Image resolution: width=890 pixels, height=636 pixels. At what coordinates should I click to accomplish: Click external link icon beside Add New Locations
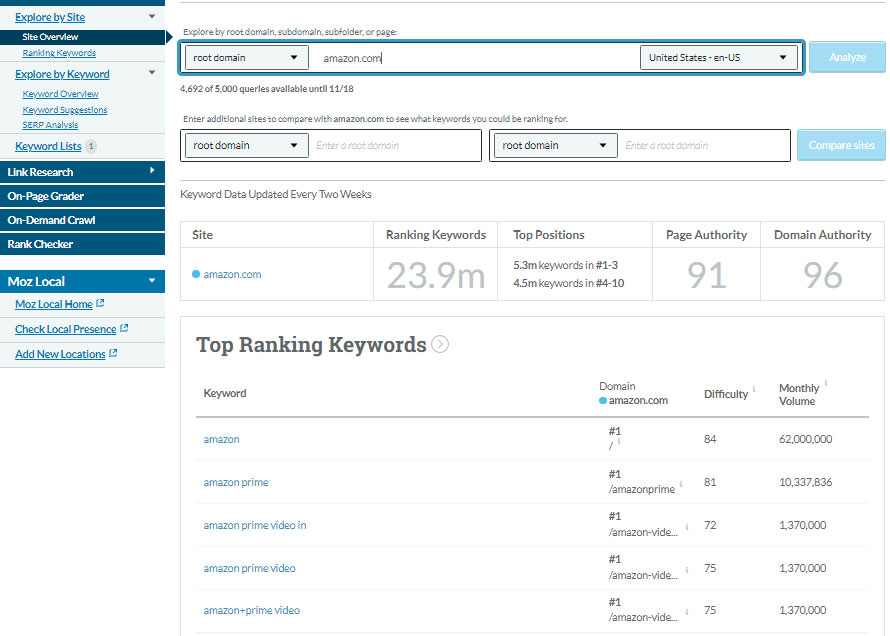[x=113, y=354]
